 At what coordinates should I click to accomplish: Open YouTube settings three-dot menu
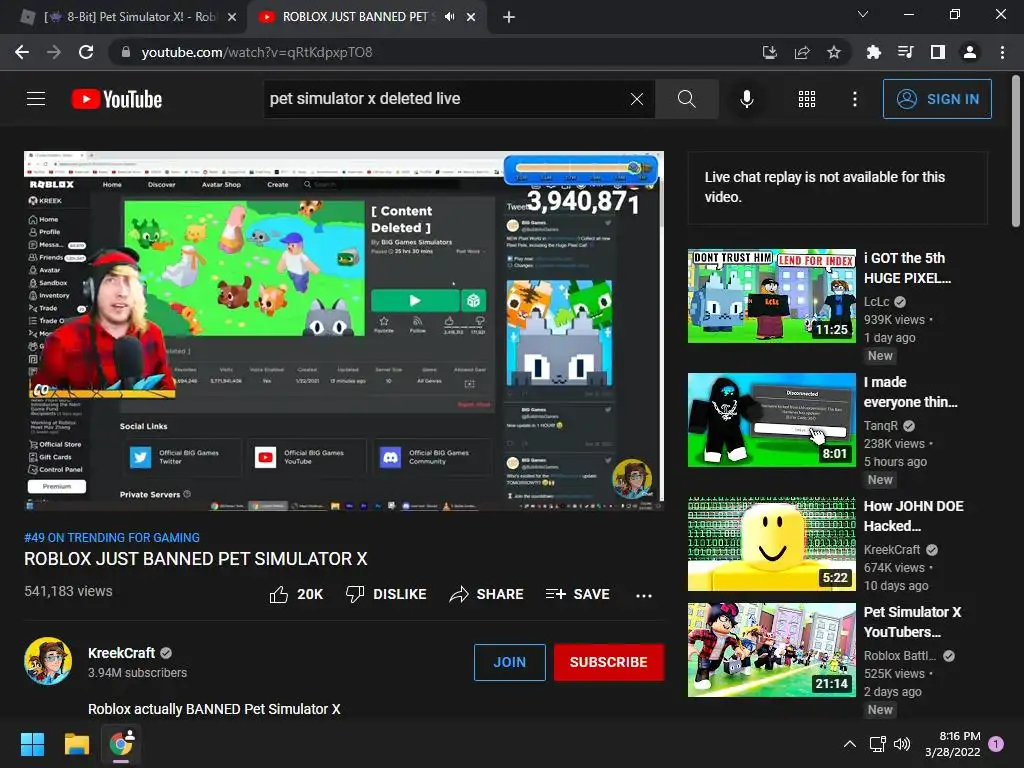point(854,99)
